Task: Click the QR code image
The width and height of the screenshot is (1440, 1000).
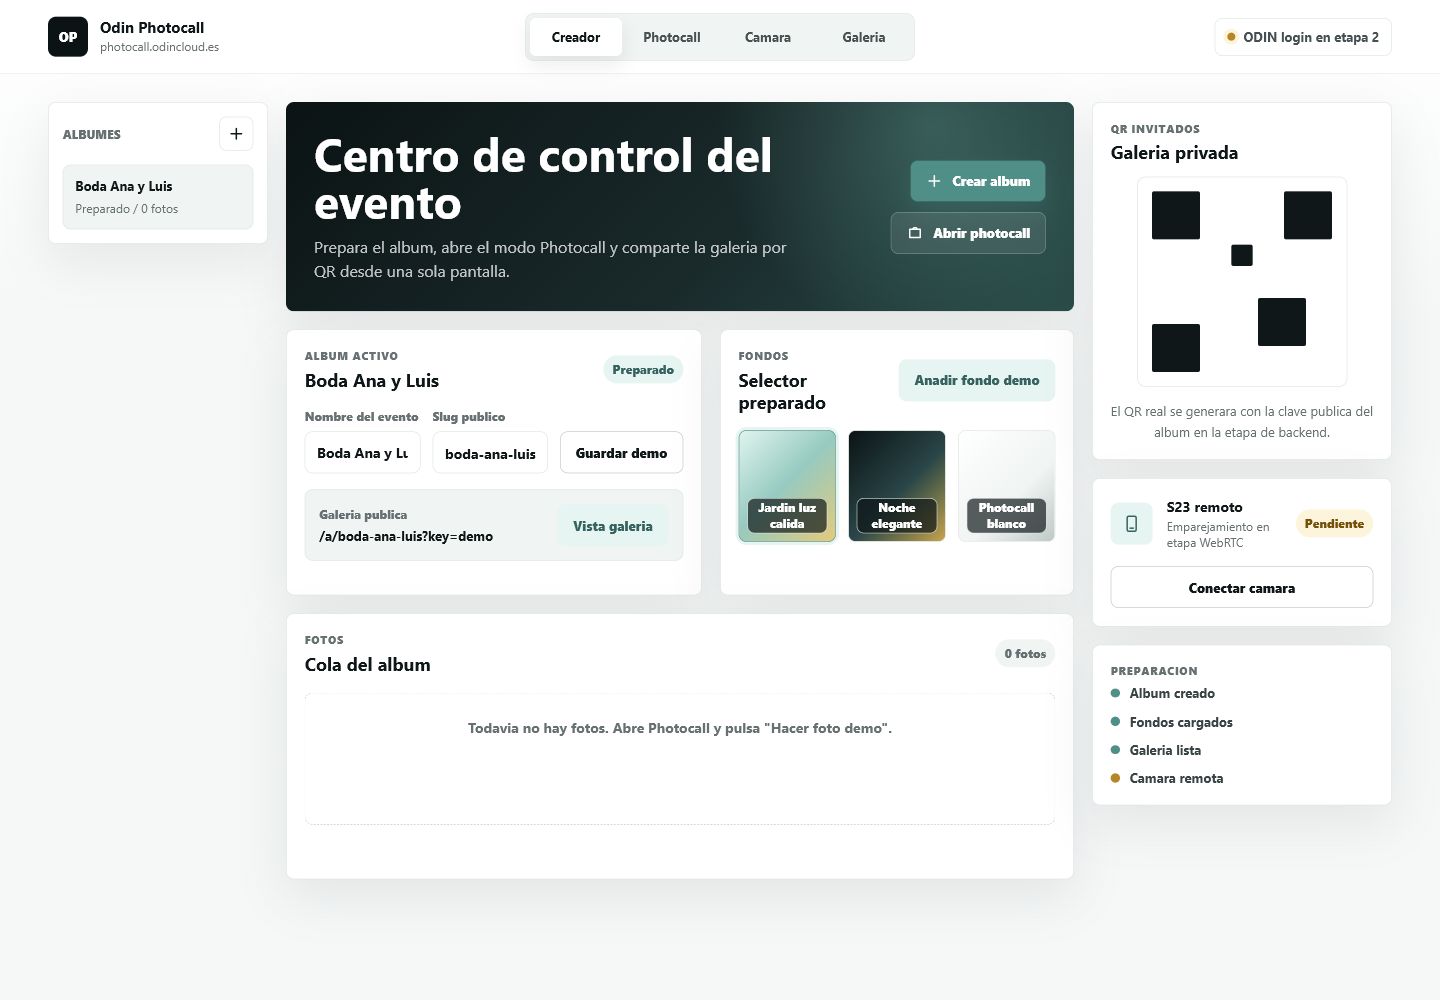Action: coord(1242,282)
